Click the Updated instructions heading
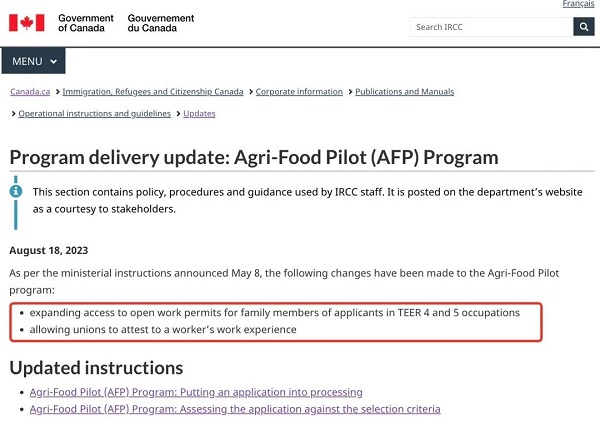600x428 pixels. (97, 367)
